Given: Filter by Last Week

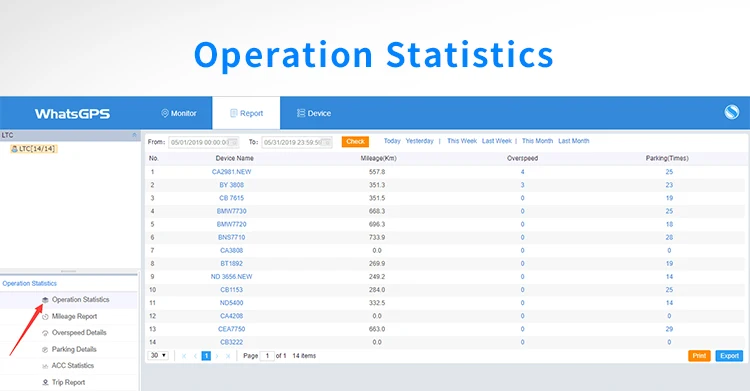Looking at the screenshot, I should click(496, 141).
